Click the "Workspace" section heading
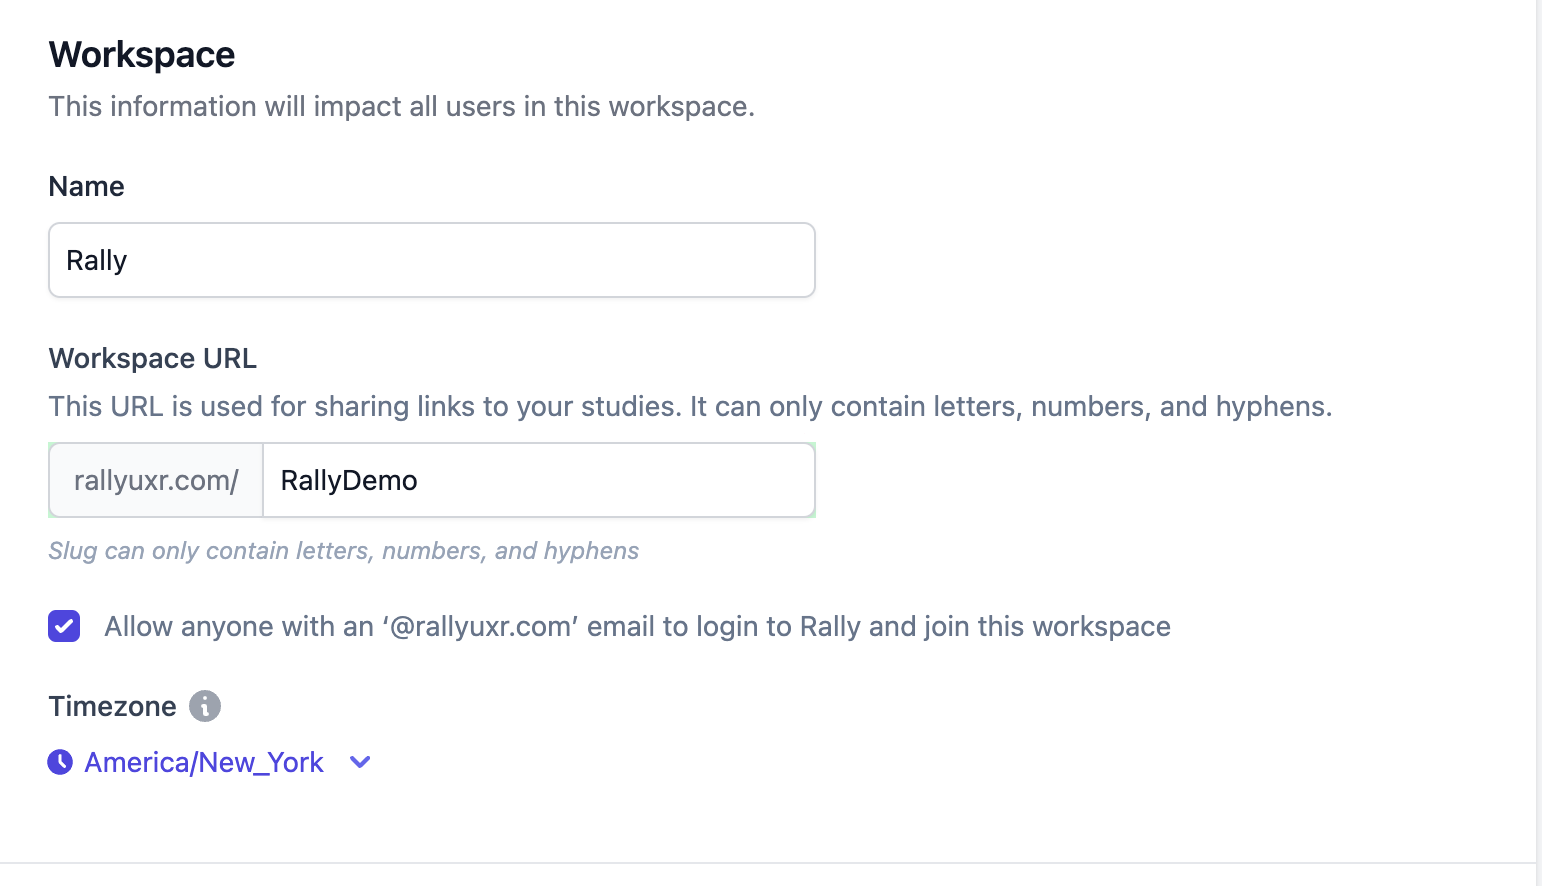This screenshot has width=1542, height=886. click(142, 55)
